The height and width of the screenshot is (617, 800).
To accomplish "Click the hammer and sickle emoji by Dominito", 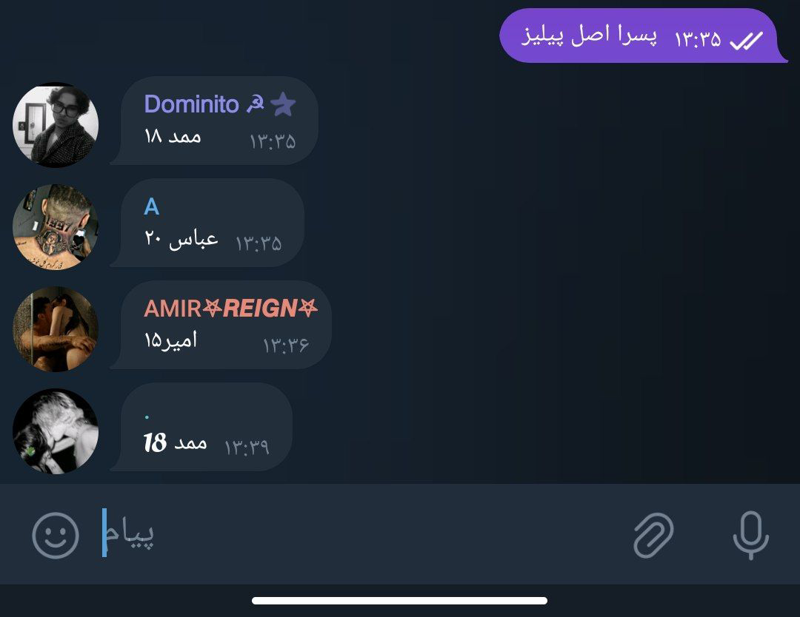I will point(255,104).
